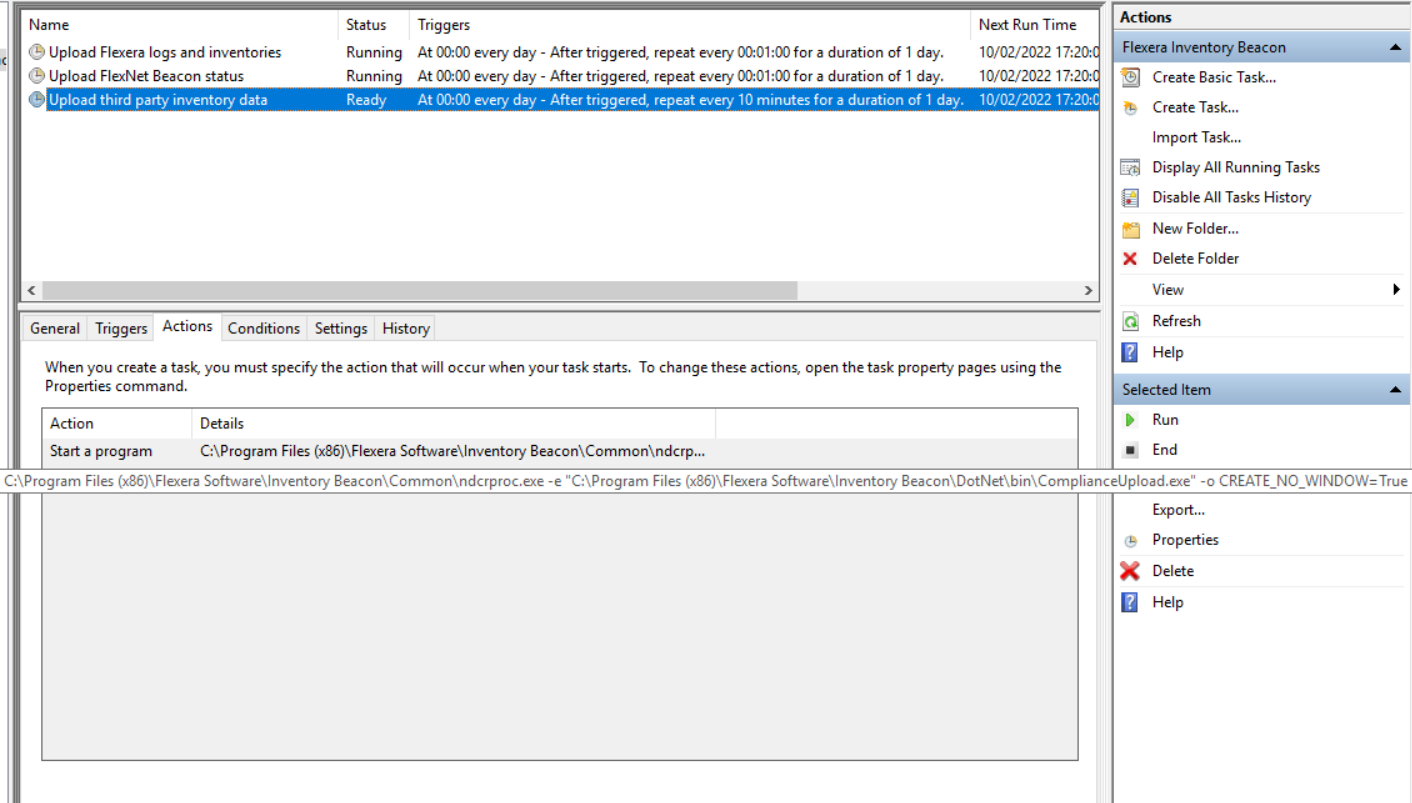Viewport: 1412px width, 803px height.
Task: Collapse the Flexera Inventory Beacon actions section
Action: [1394, 47]
